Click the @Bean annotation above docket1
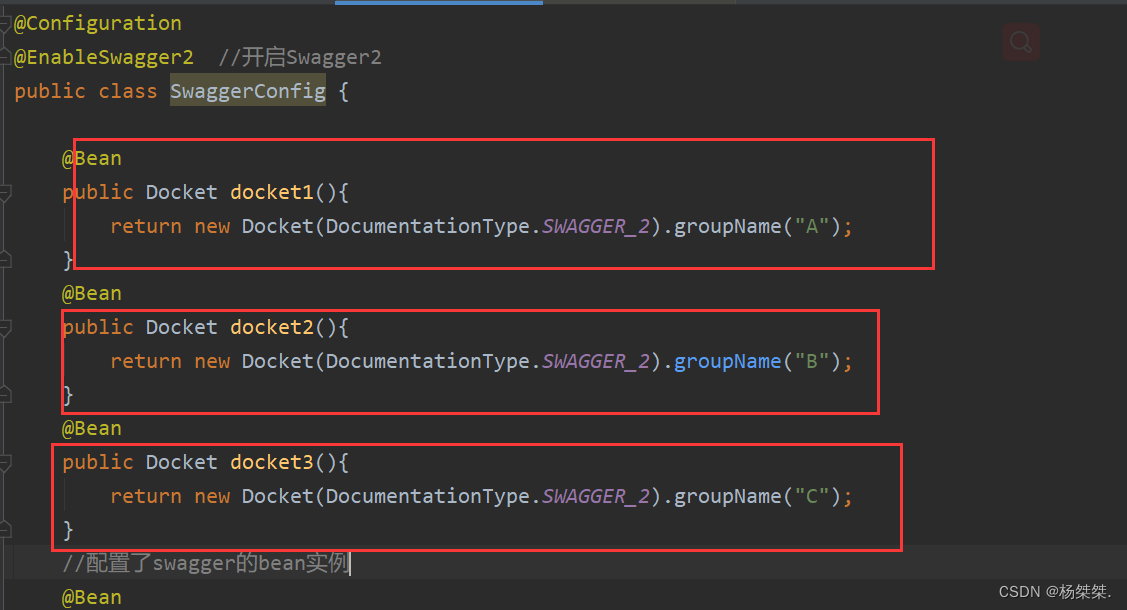Image resolution: width=1127 pixels, height=610 pixels. tap(92, 159)
